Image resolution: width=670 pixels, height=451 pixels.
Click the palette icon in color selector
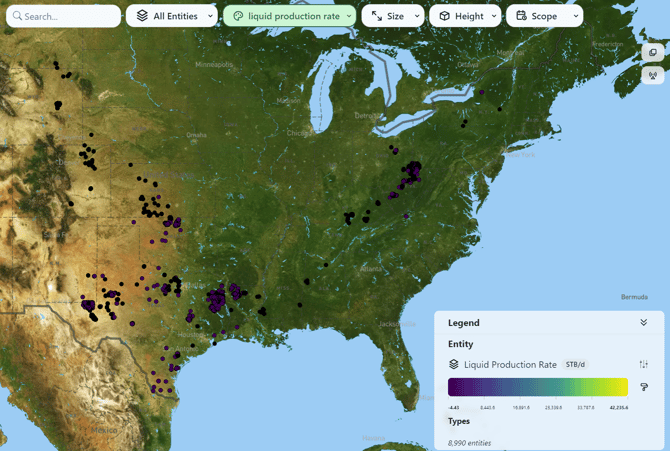238,16
